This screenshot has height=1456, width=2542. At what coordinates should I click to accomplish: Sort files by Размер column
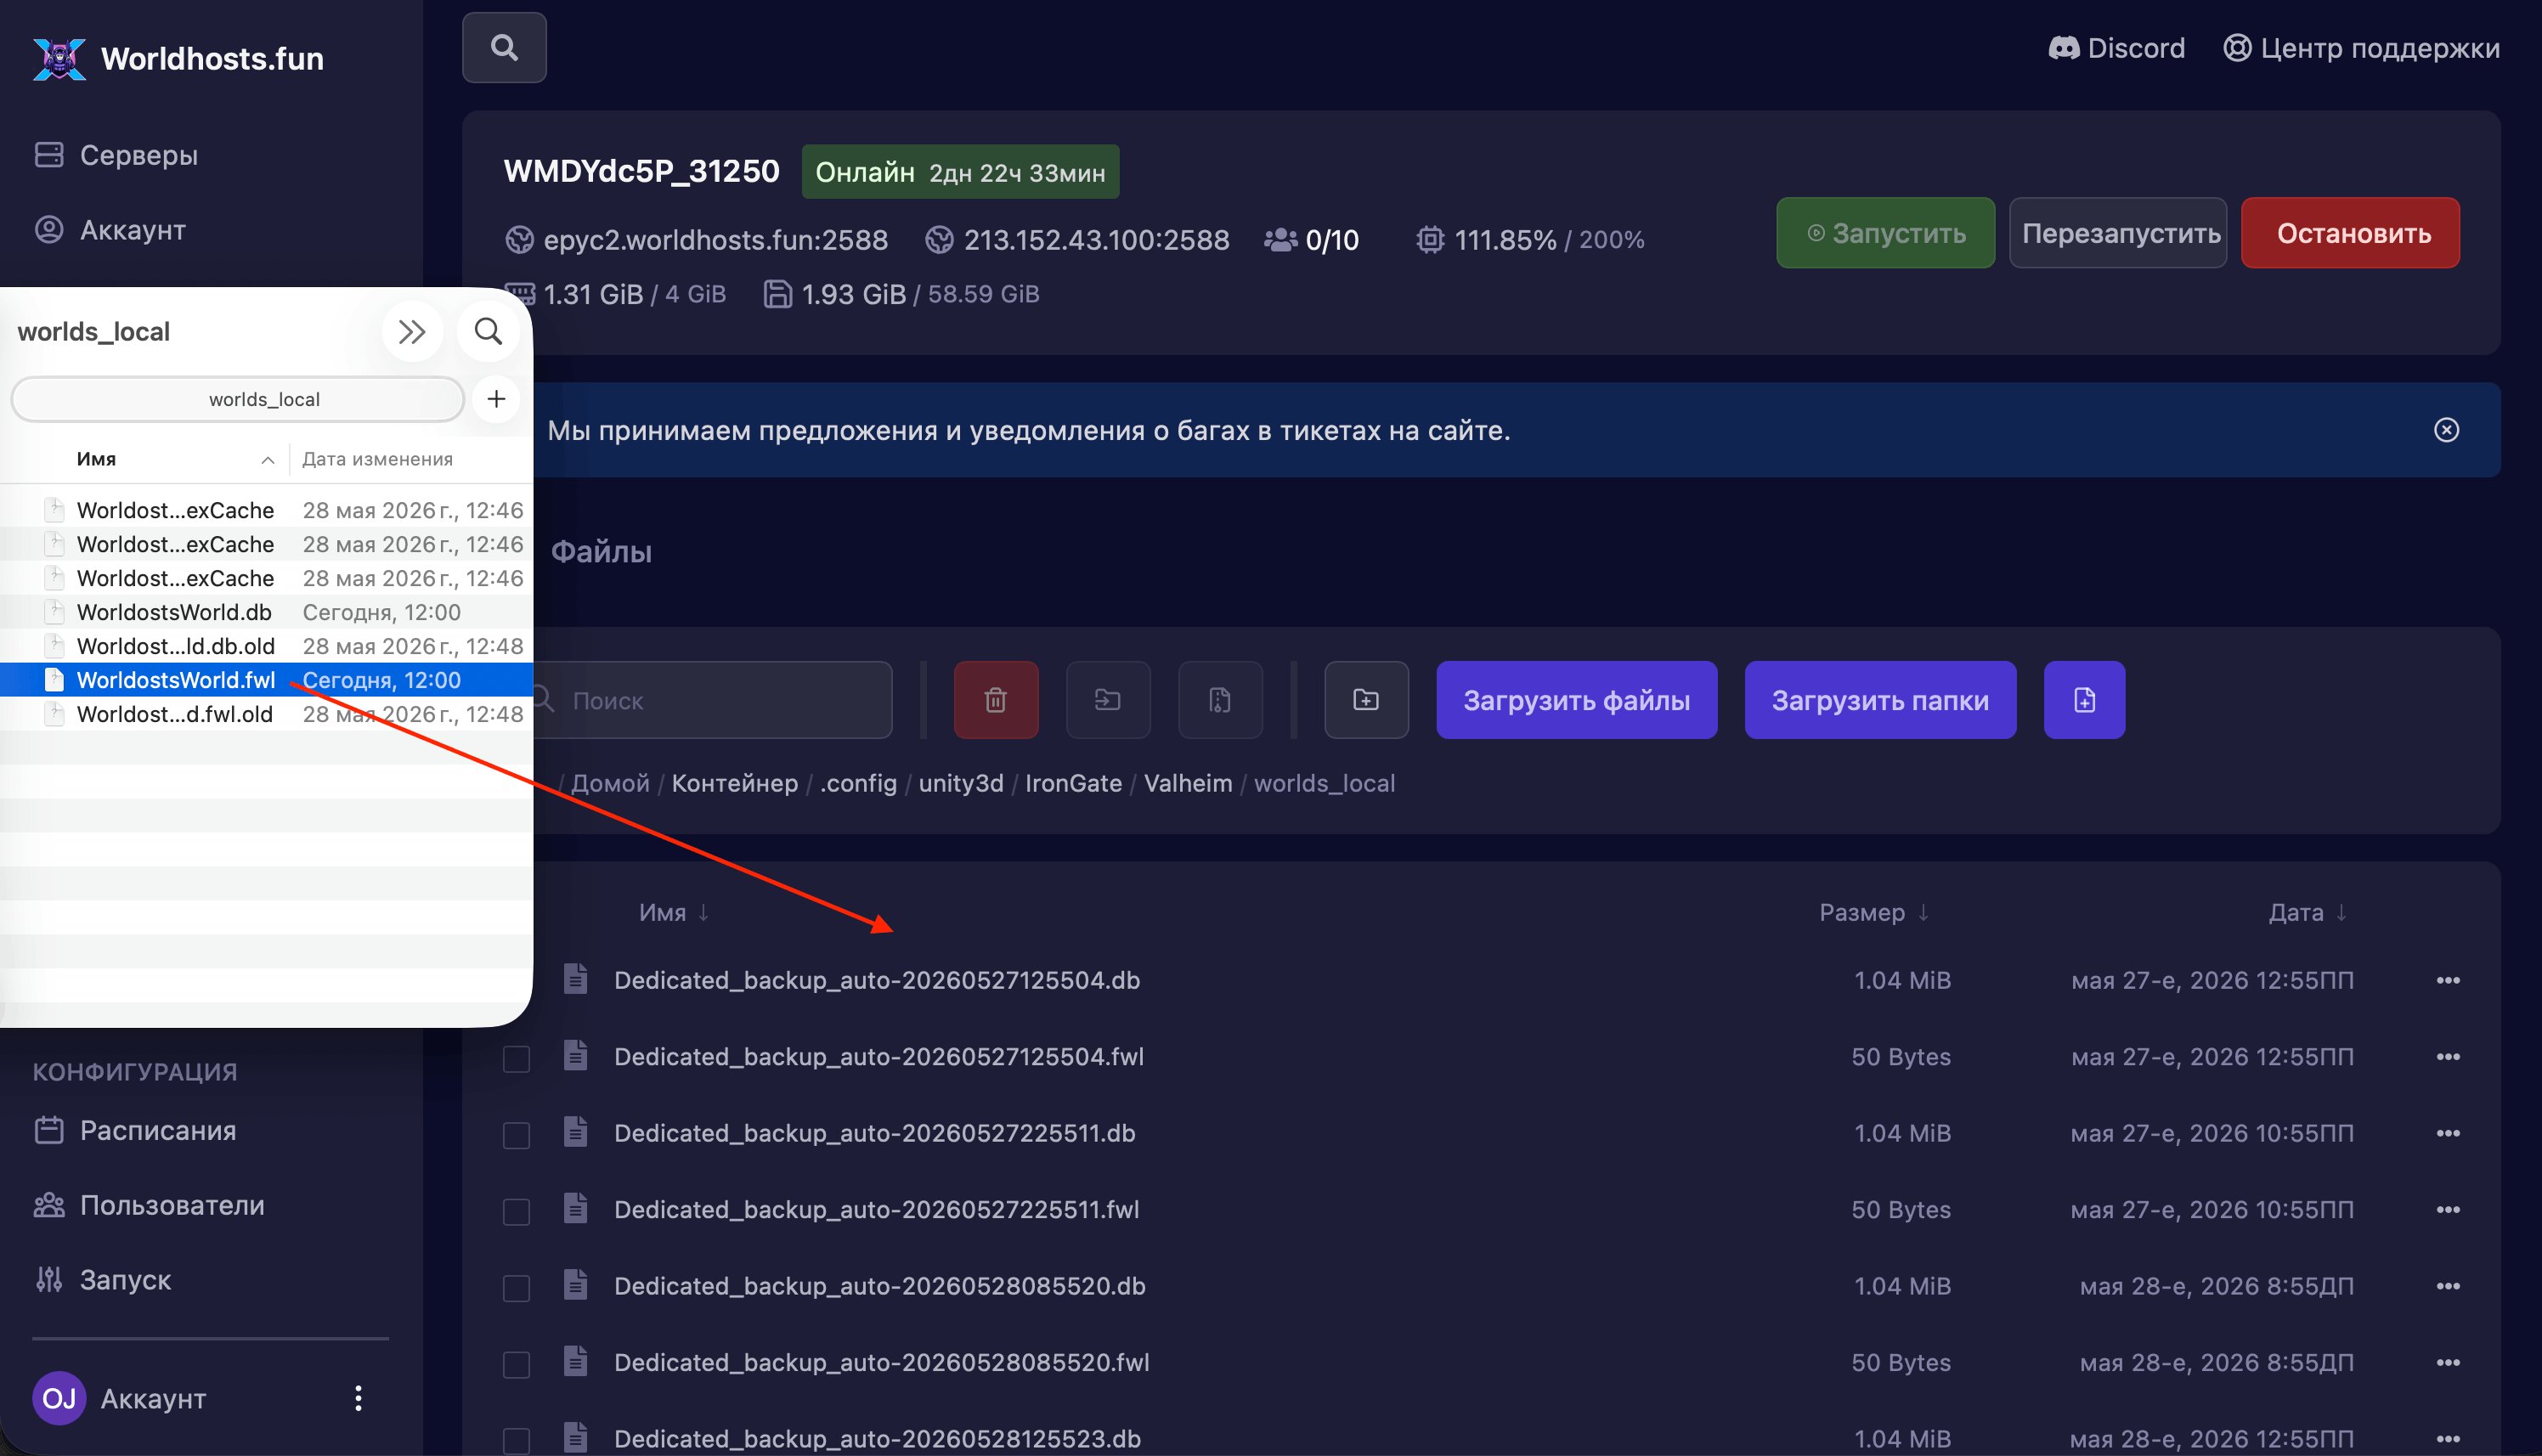tap(1874, 912)
